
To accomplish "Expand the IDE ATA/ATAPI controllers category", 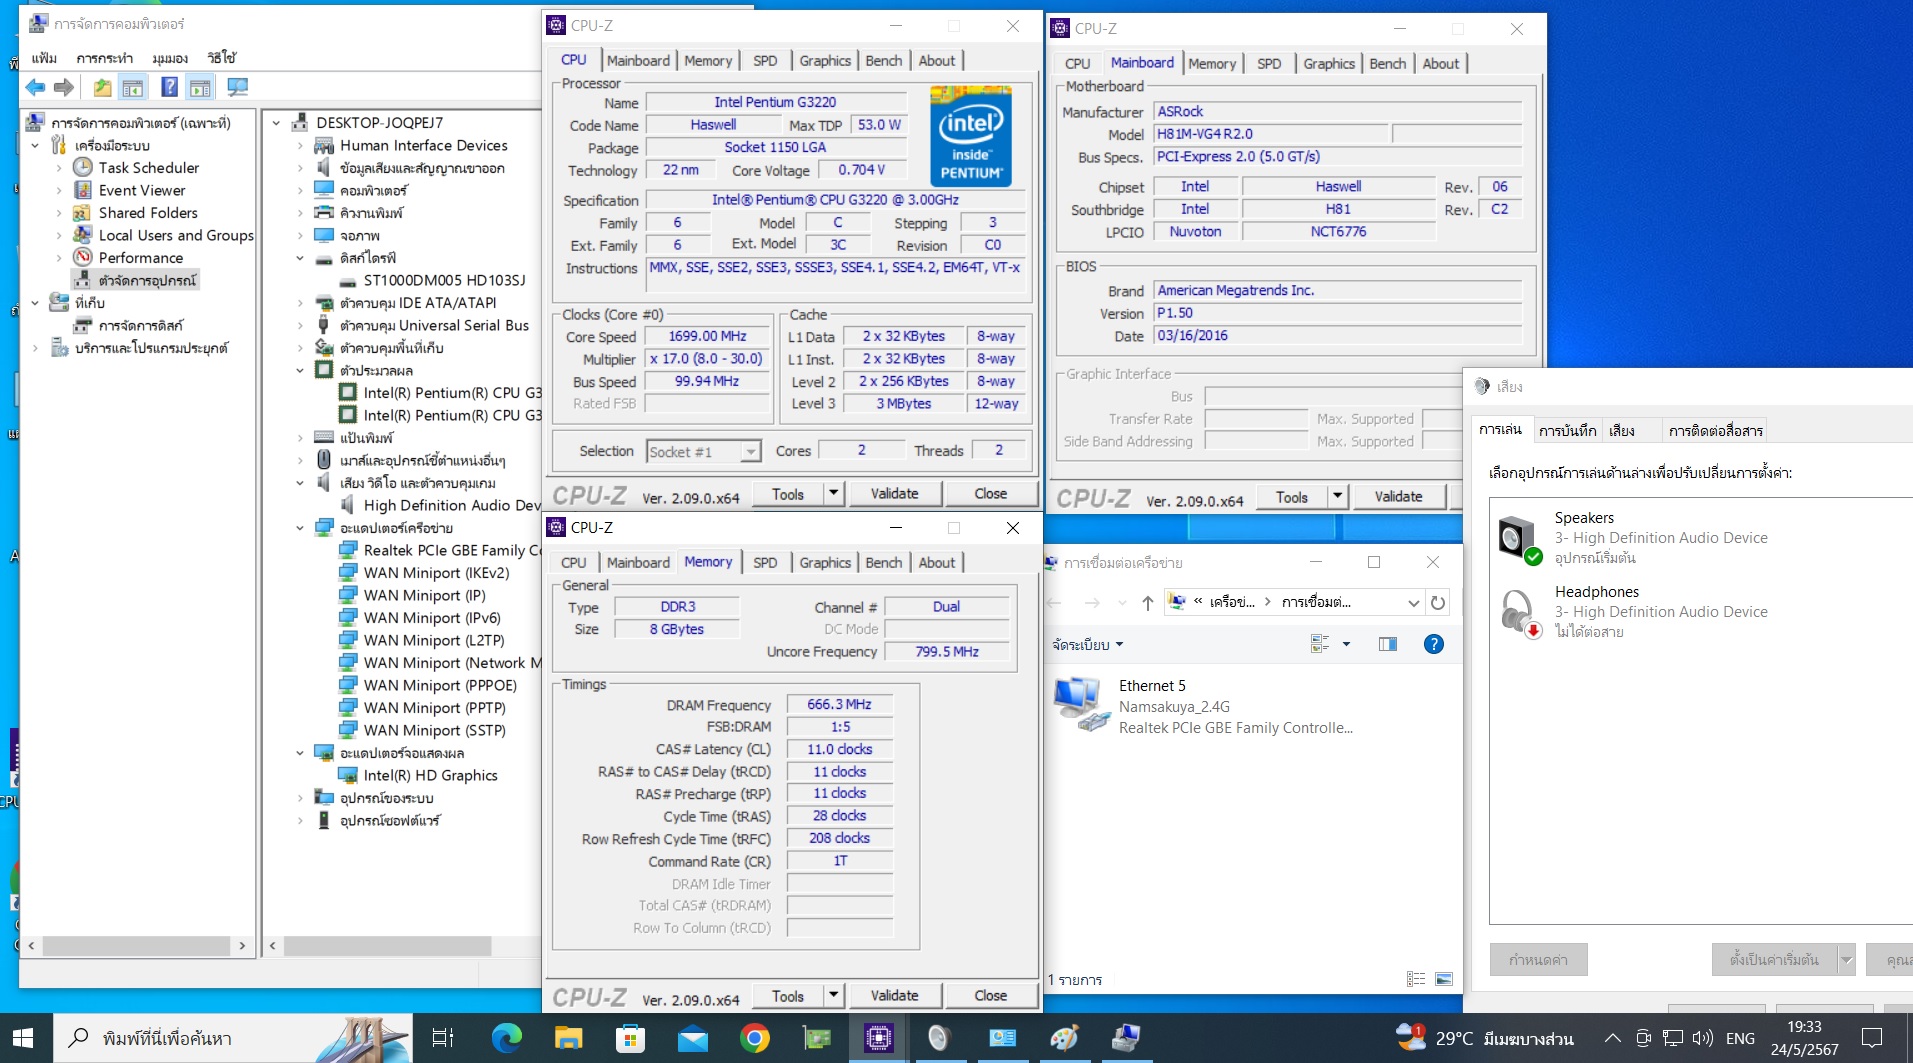I will [x=300, y=303].
